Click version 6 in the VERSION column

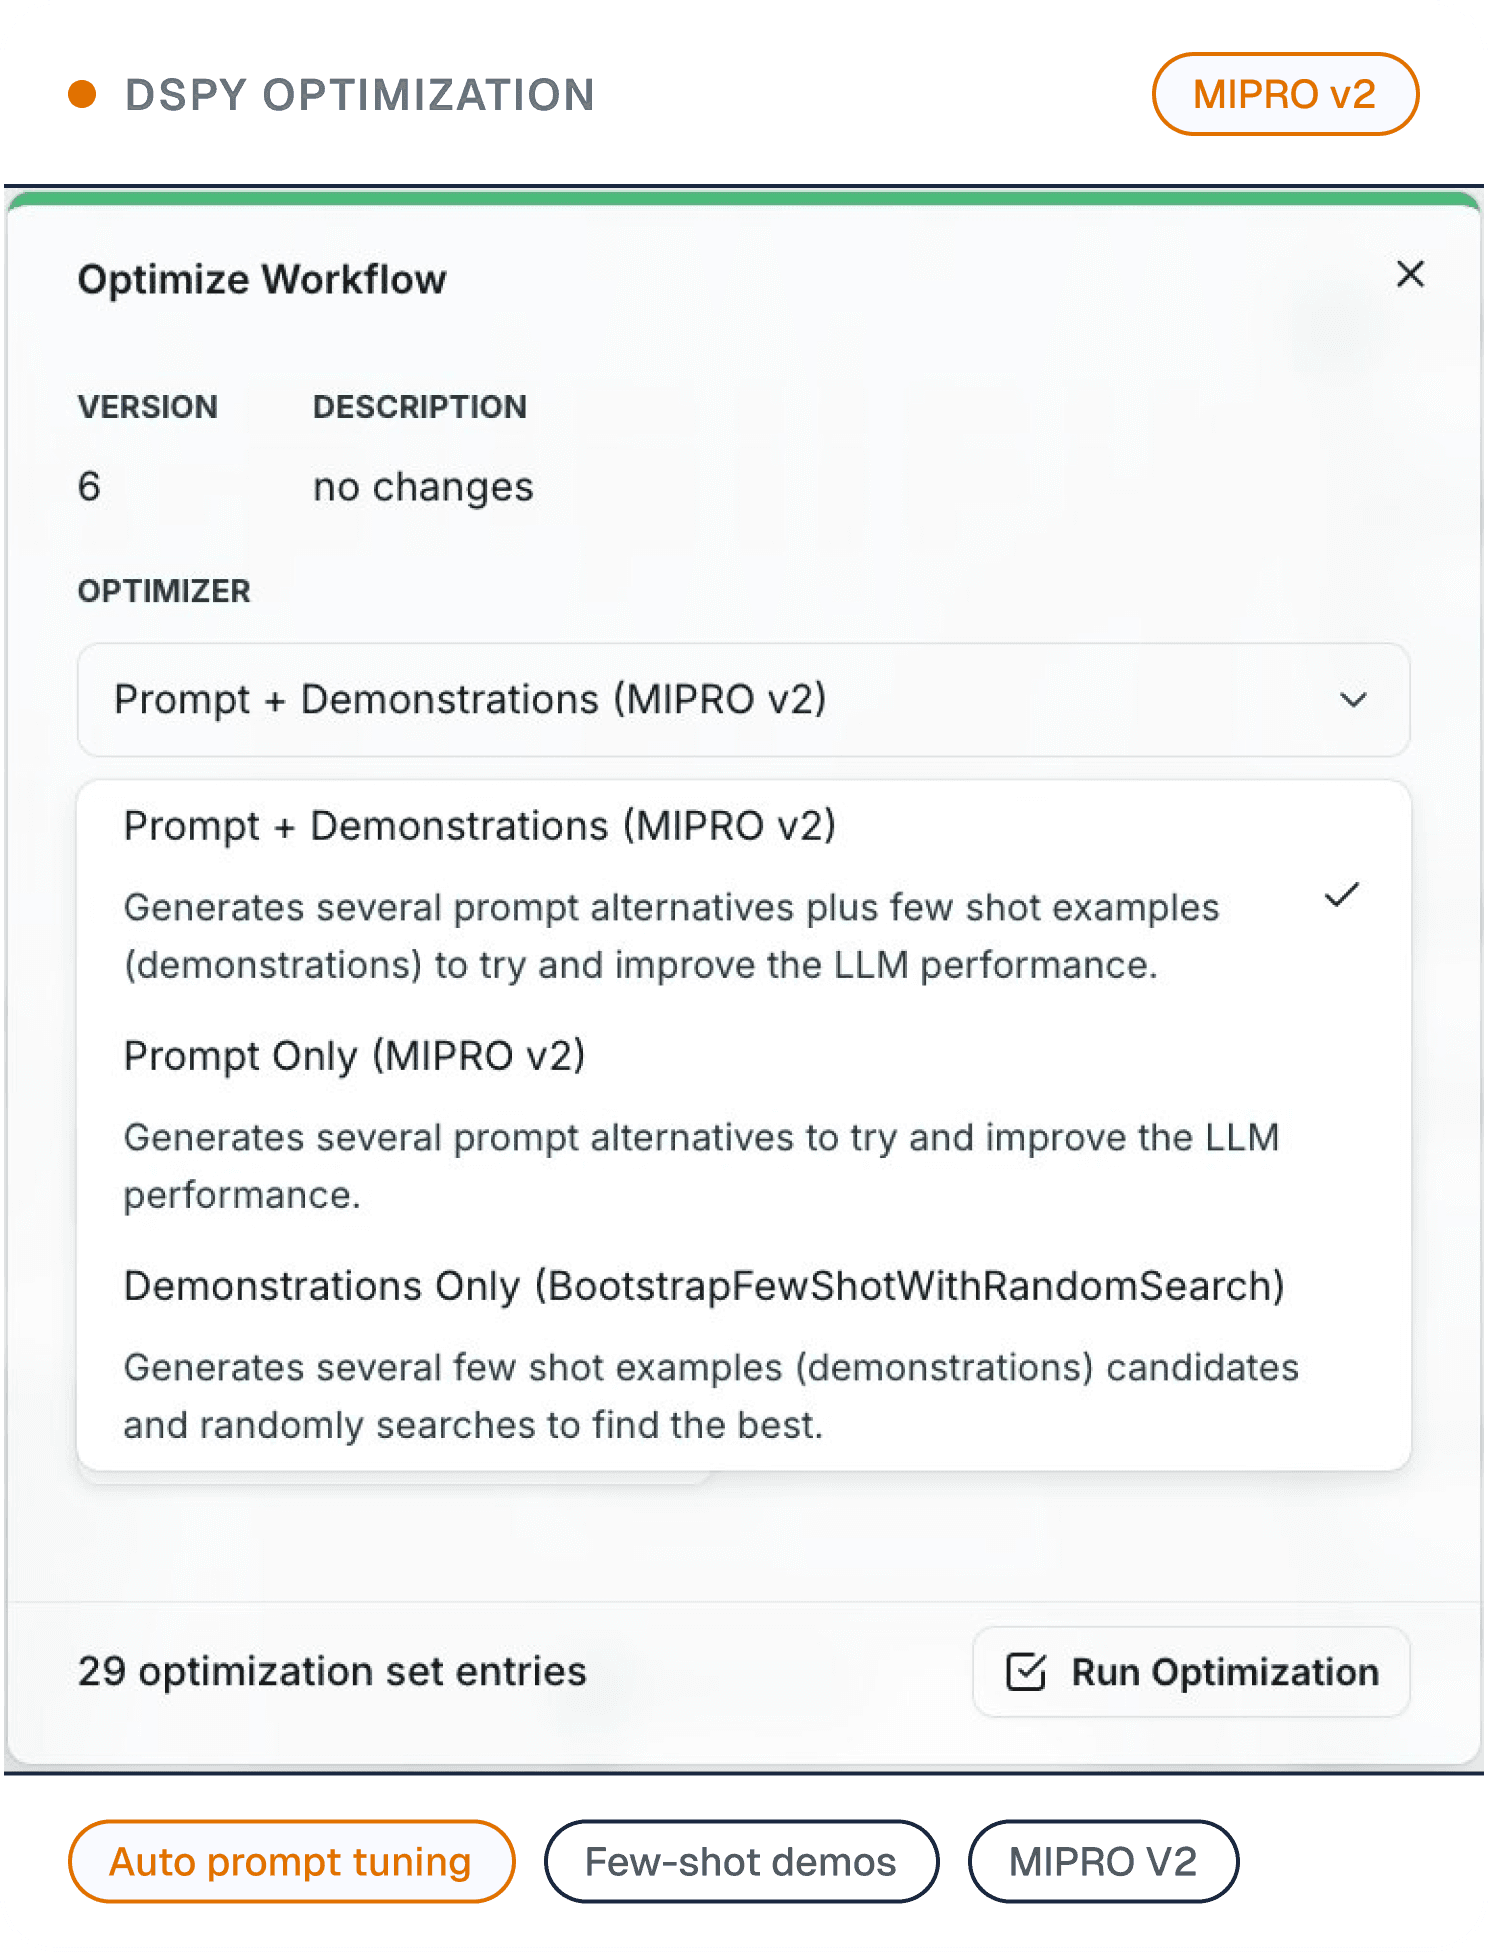(89, 487)
